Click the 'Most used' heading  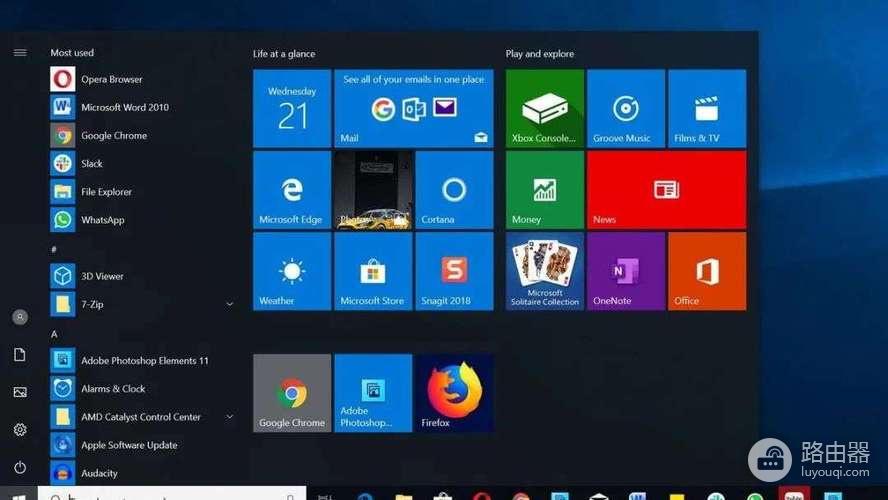click(72, 53)
